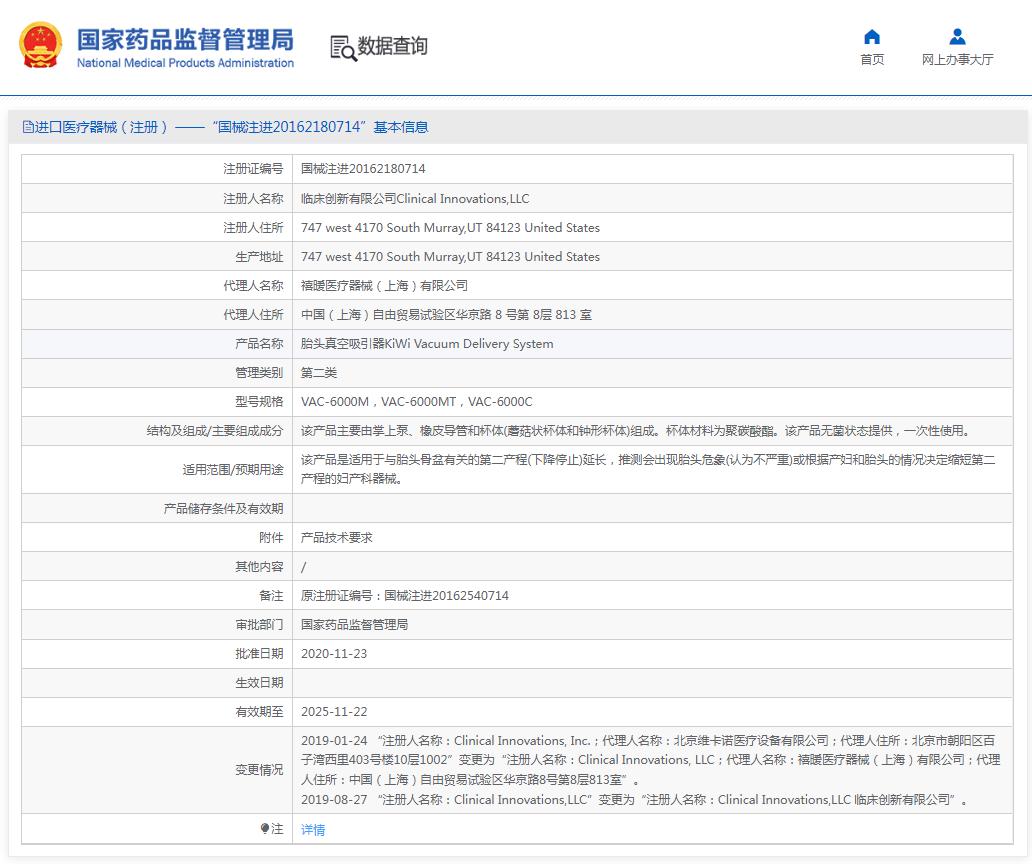Click the 代理人住所 row label
The width and height of the screenshot is (1032, 864).
coord(253,314)
